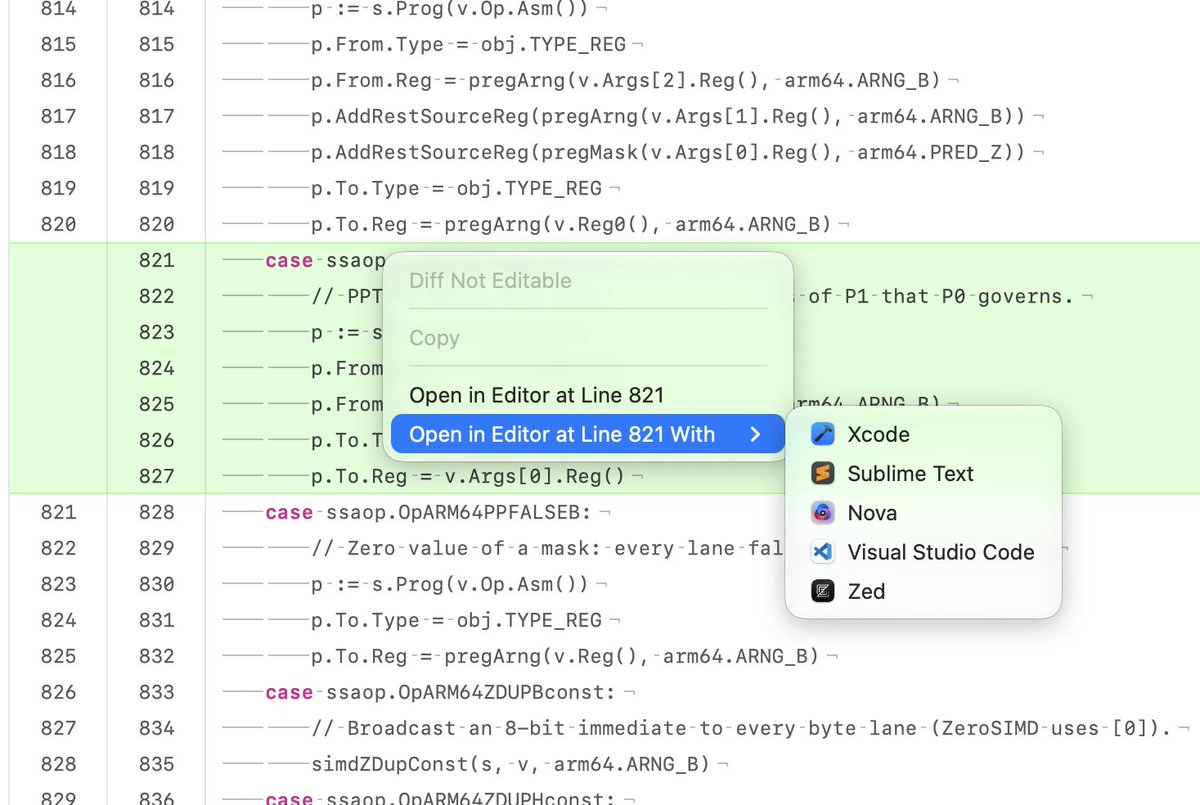Image resolution: width=1200 pixels, height=805 pixels.
Task: Click line number 833 in the gutter
Action: coord(157,692)
